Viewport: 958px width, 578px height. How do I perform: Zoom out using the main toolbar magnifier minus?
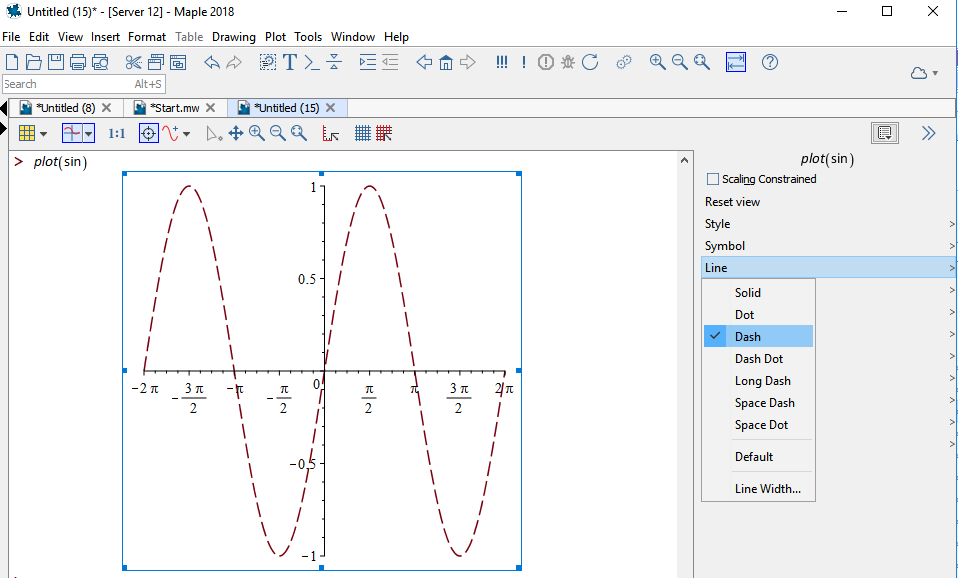click(679, 62)
